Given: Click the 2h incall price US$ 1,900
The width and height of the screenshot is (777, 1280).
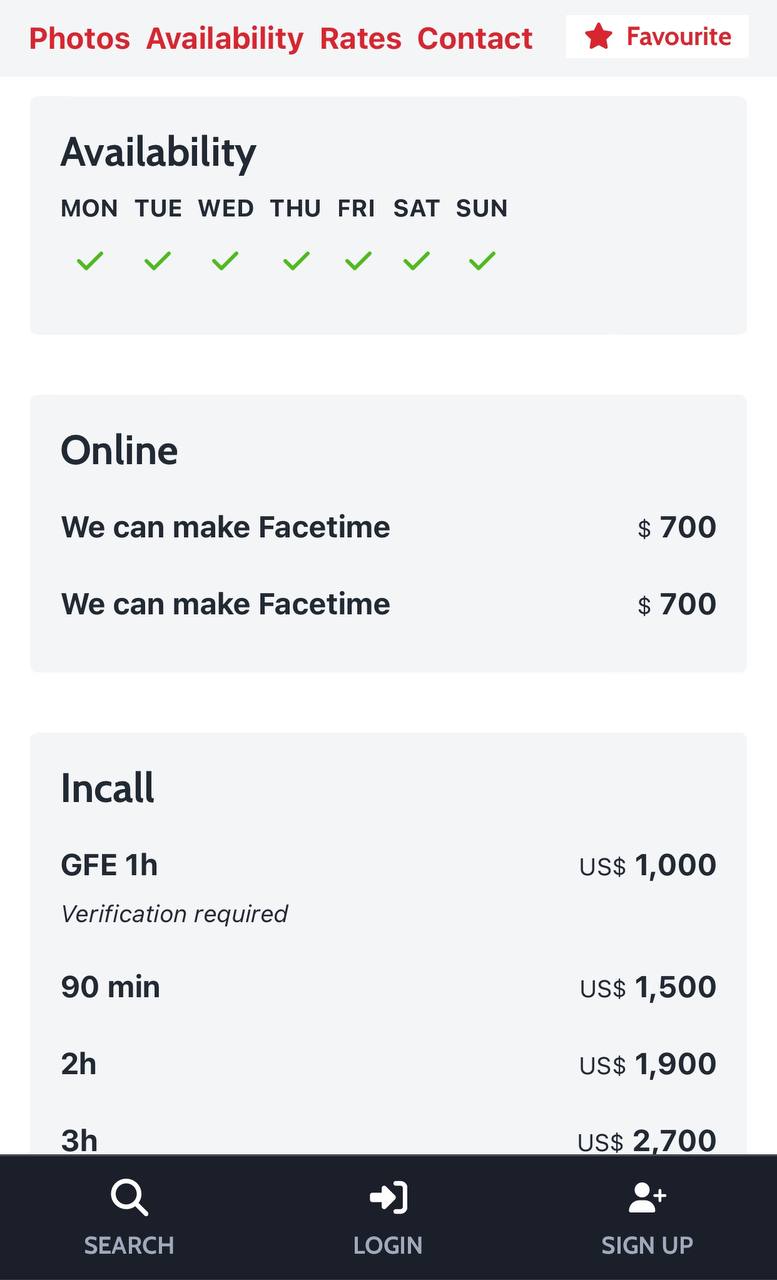Looking at the screenshot, I should pos(648,1064).
